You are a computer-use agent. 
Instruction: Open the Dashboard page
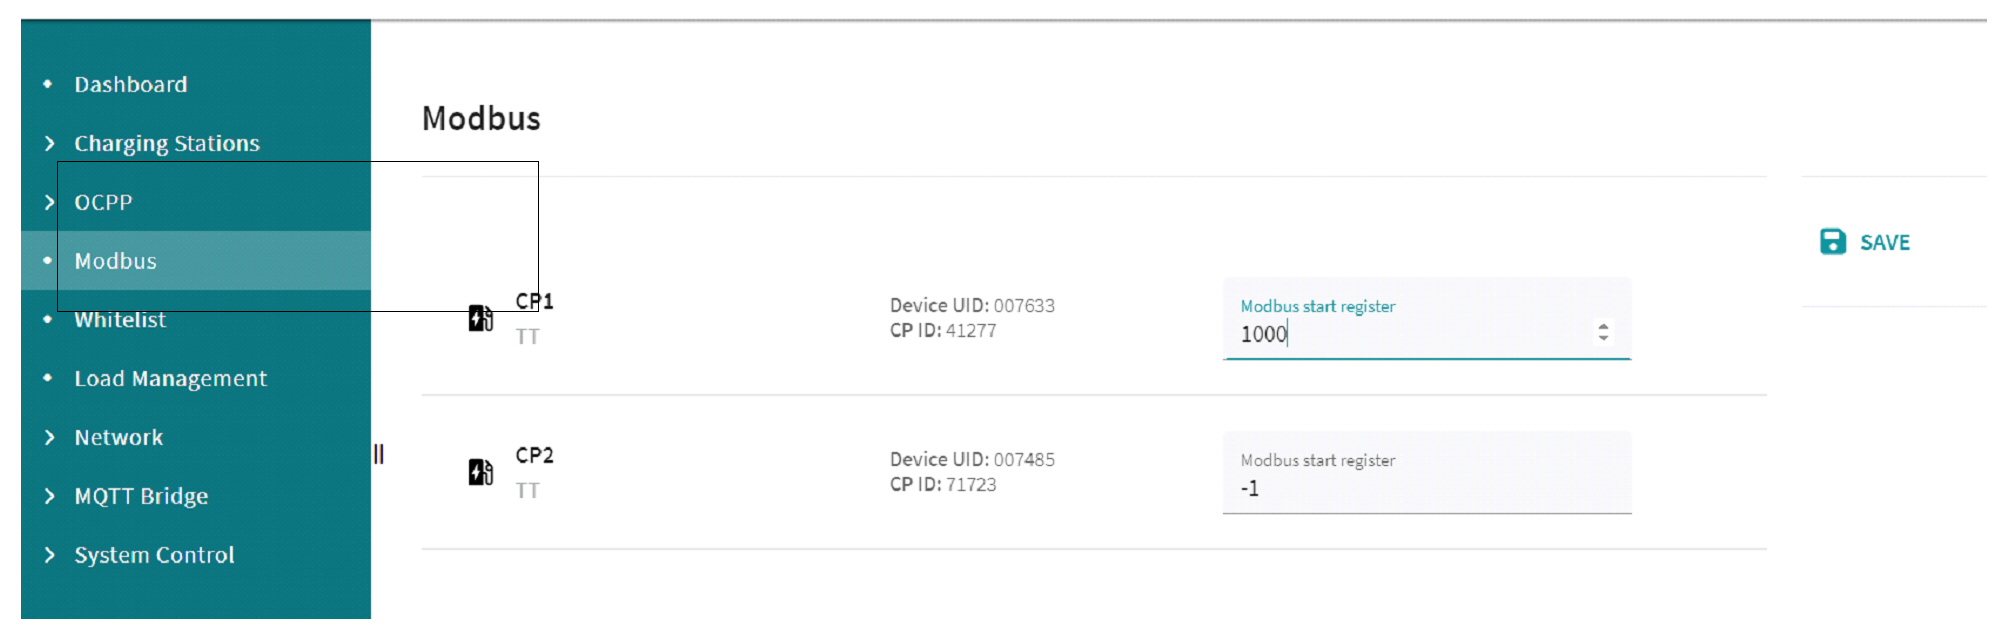(131, 85)
